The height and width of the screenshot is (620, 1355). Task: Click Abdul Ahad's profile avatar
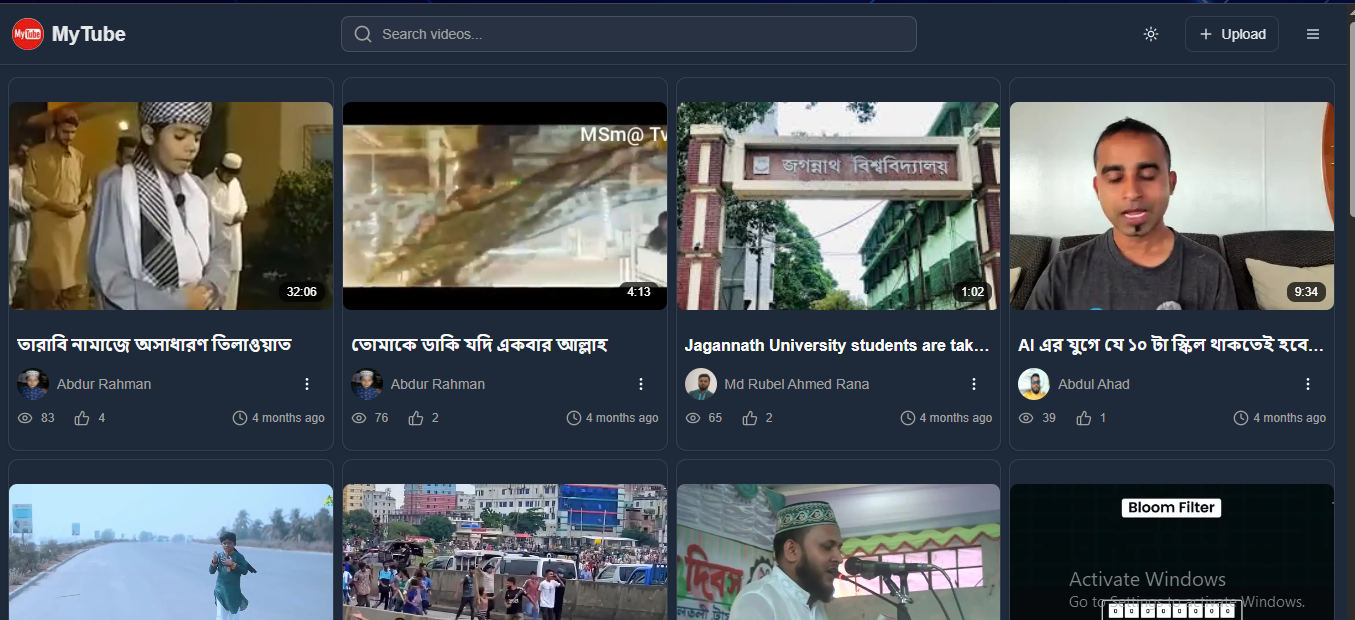(x=1034, y=384)
